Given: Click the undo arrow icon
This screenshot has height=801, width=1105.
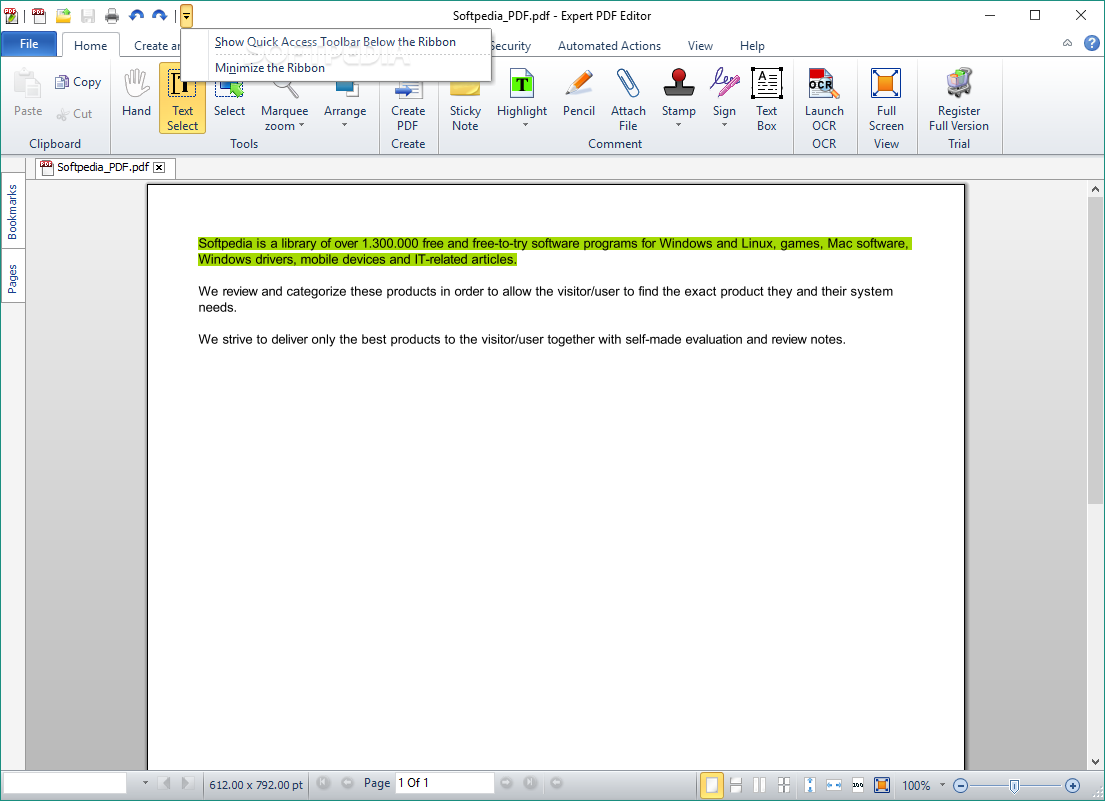Looking at the screenshot, I should point(136,15).
